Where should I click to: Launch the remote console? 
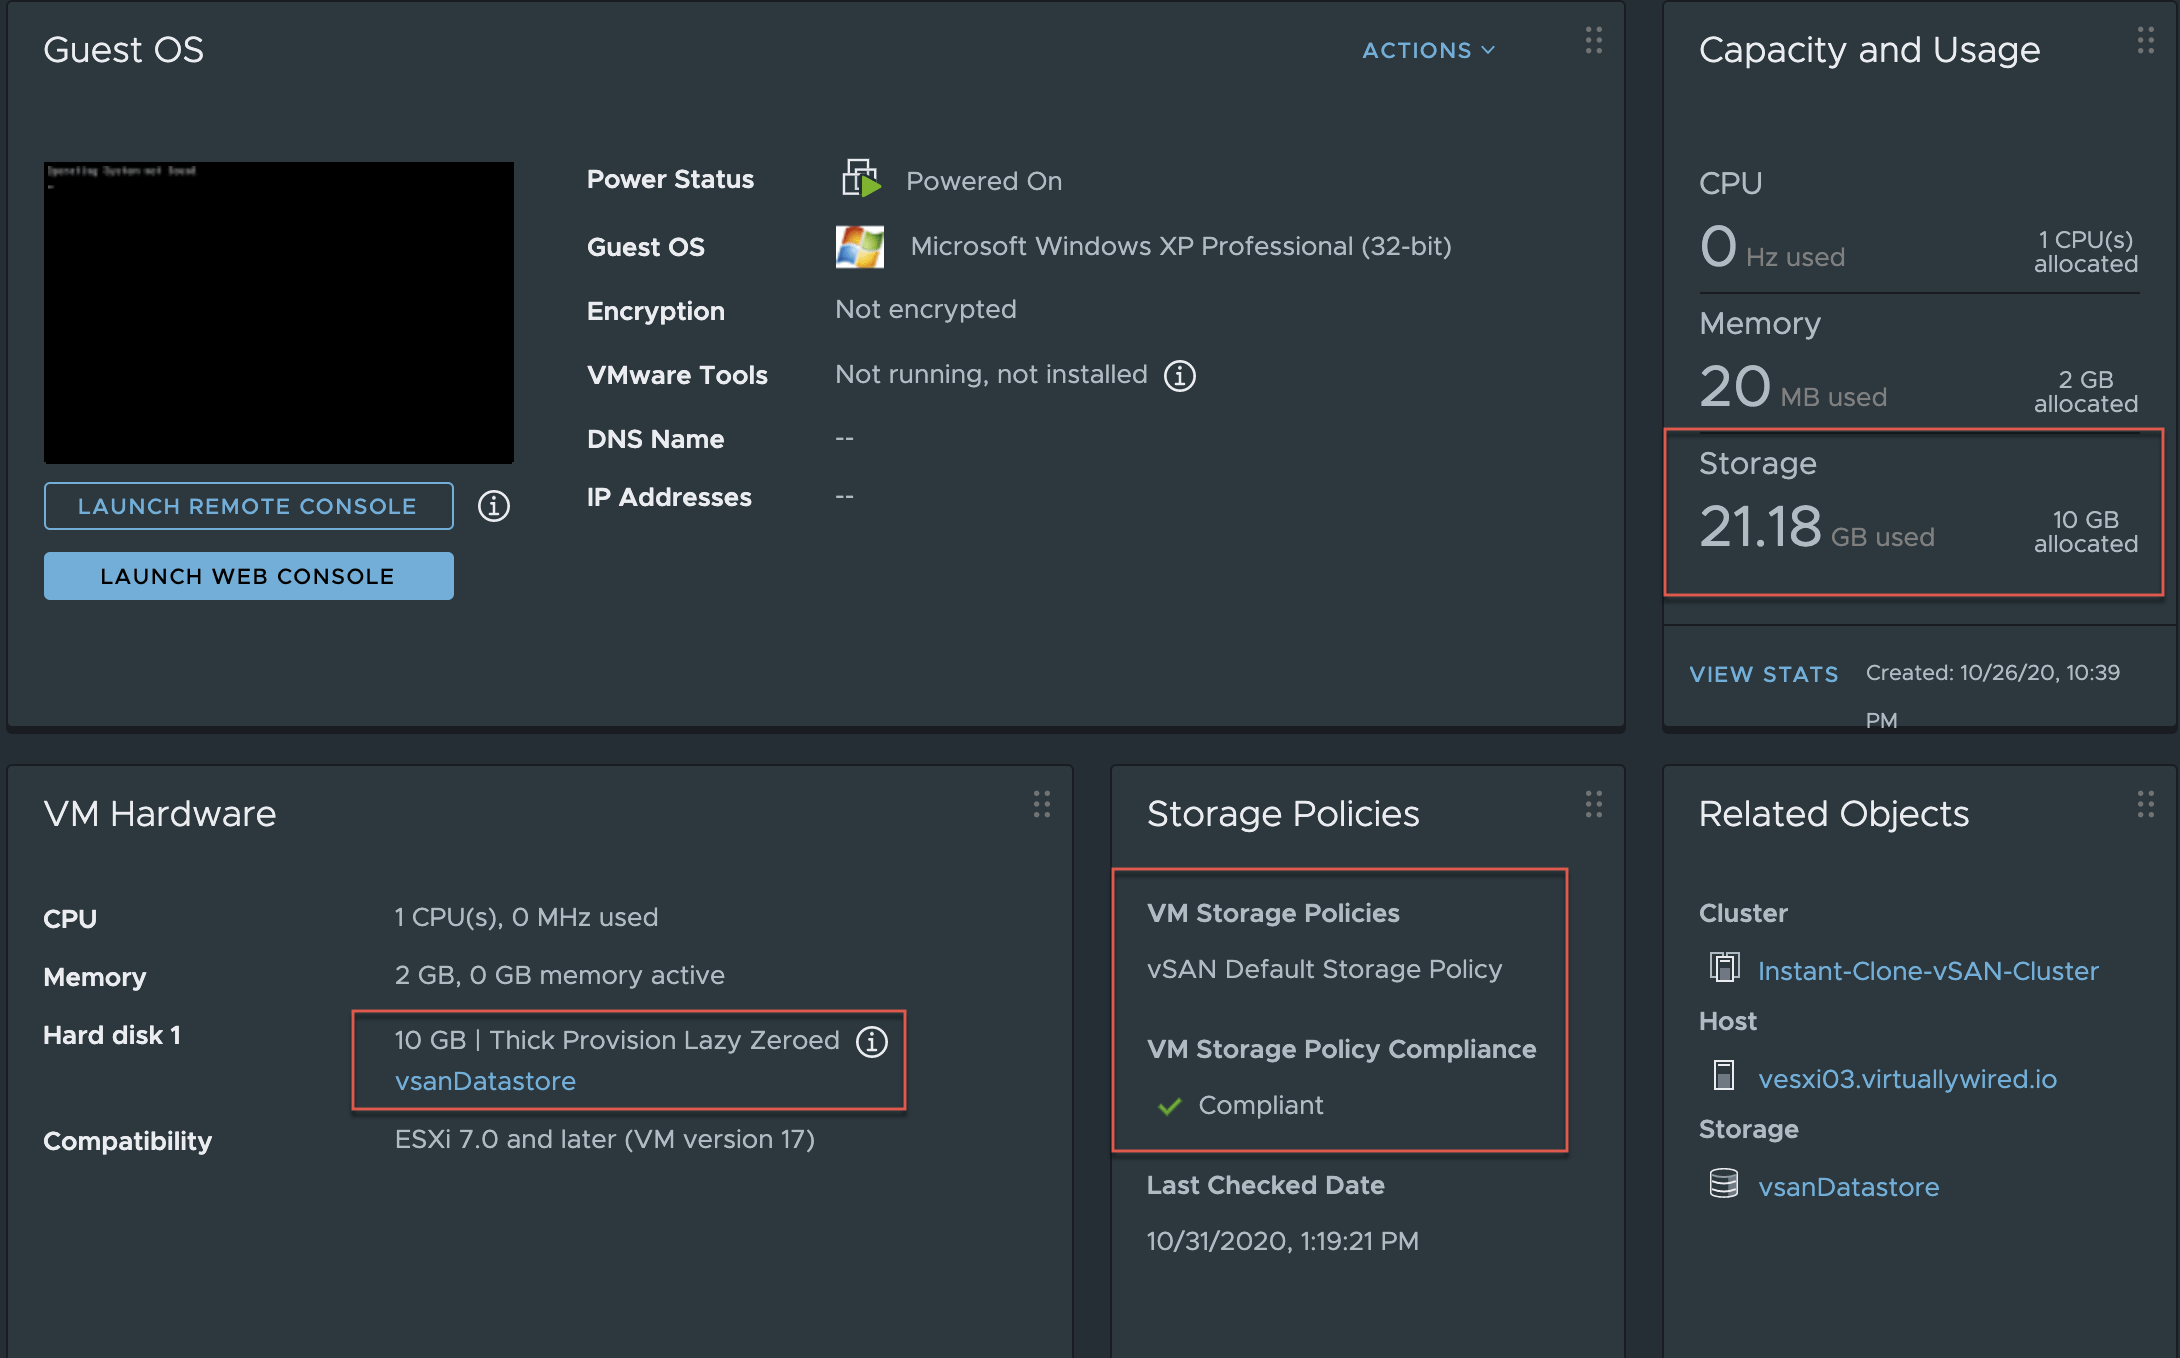248,506
